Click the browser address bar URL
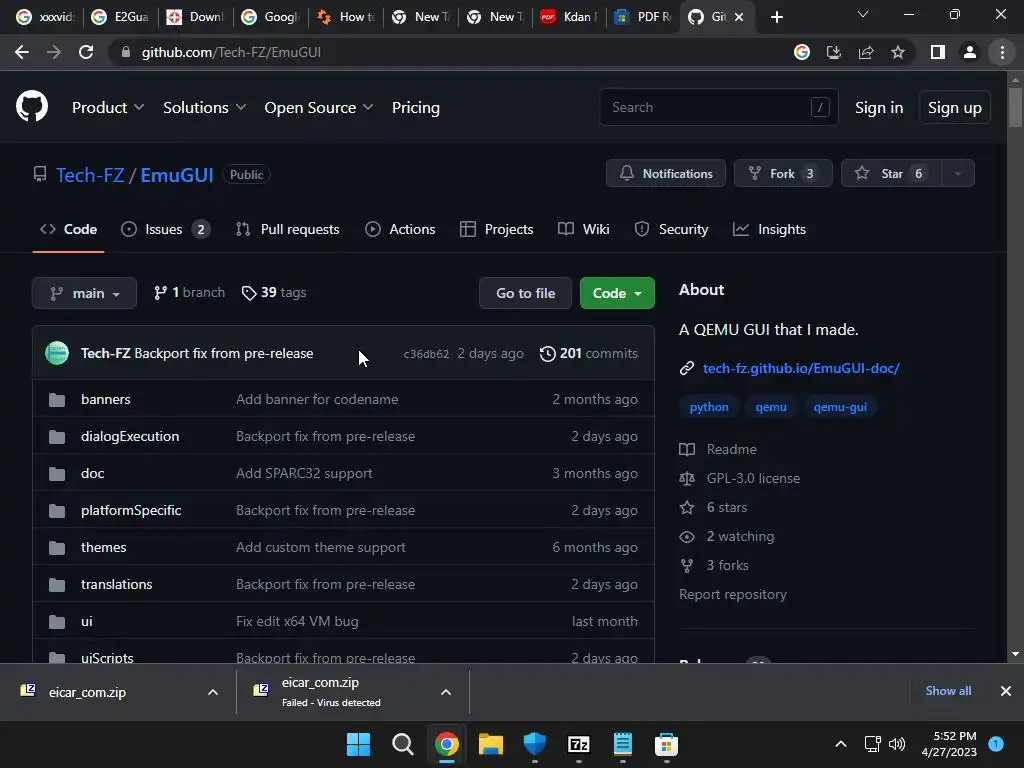Image resolution: width=1024 pixels, height=768 pixels. click(231, 52)
